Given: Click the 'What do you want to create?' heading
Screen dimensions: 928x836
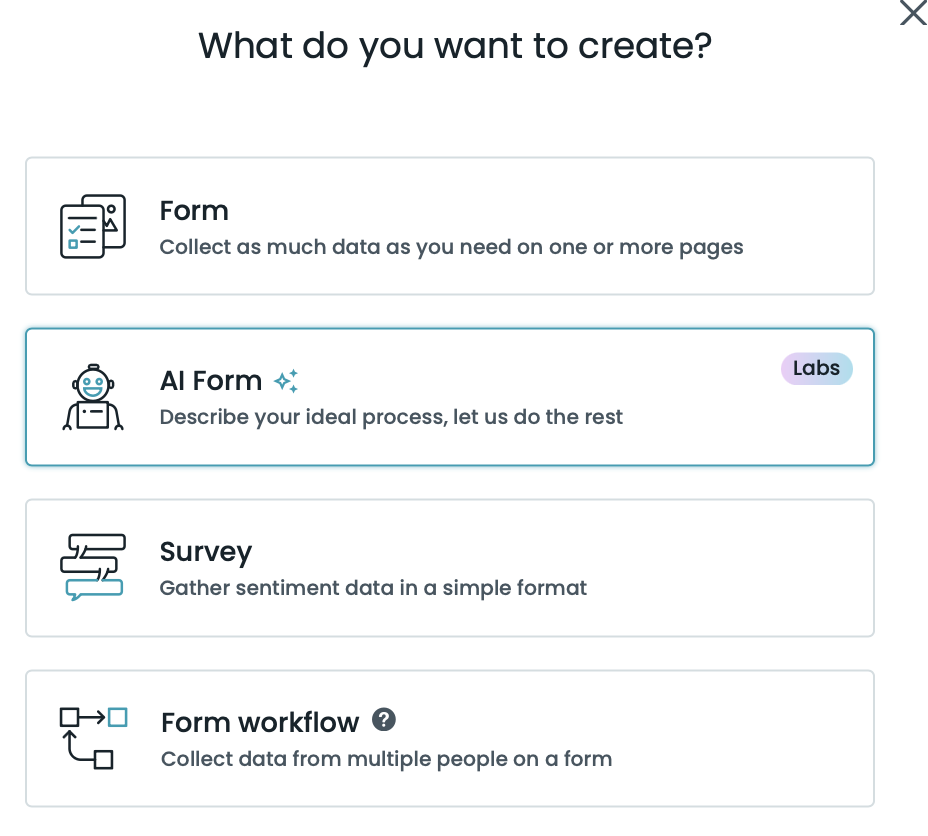Looking at the screenshot, I should 456,46.
